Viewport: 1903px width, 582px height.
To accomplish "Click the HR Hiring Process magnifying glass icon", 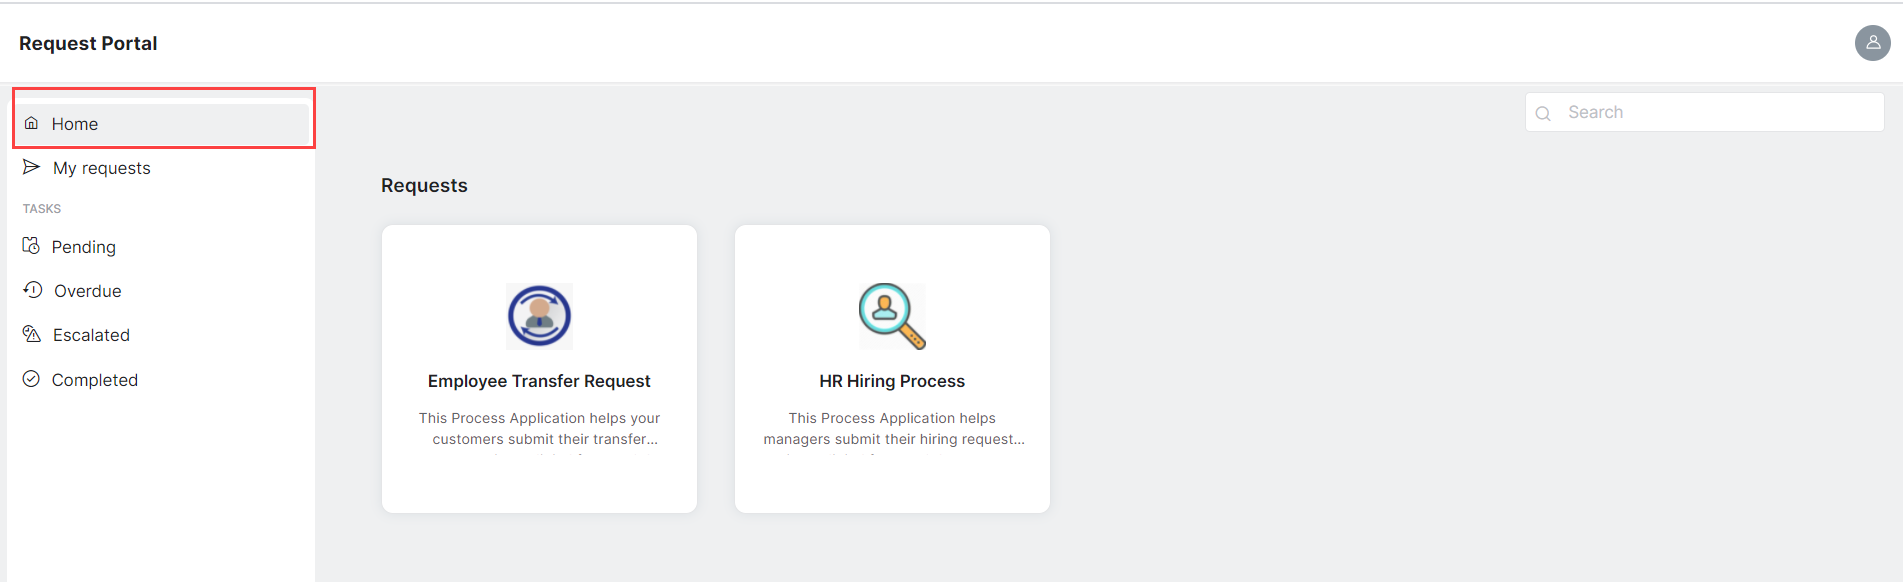I will [x=891, y=316].
